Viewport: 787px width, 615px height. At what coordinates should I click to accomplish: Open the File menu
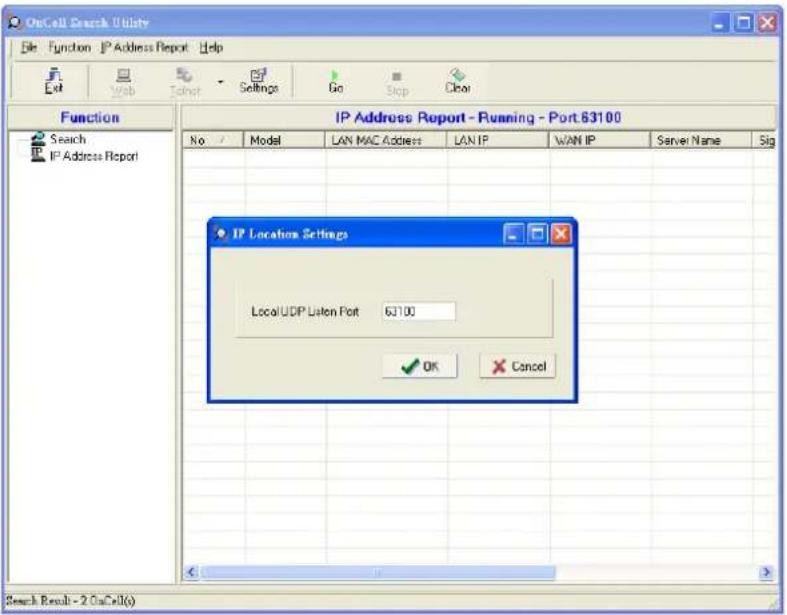(29, 47)
